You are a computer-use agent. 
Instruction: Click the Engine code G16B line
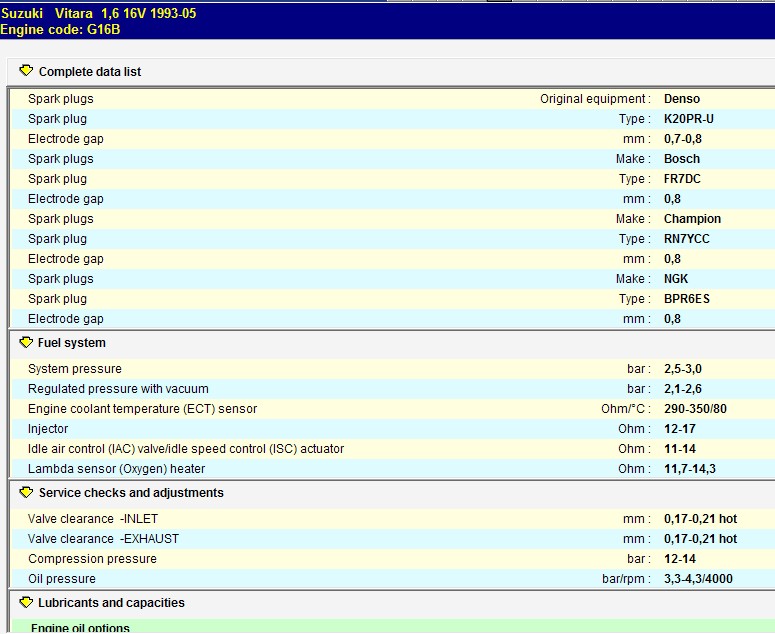(x=59, y=31)
